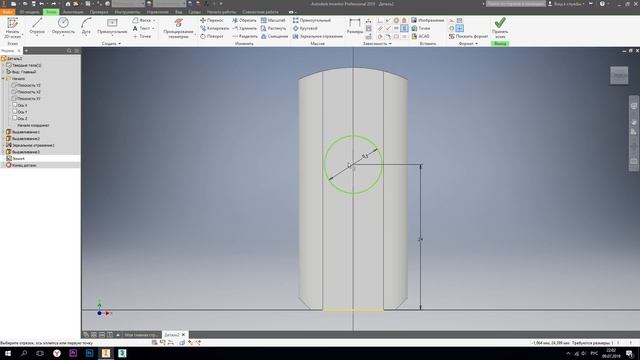Click the Точки import button in Вставить
Screen dimensions: 640x360
point(420,28)
